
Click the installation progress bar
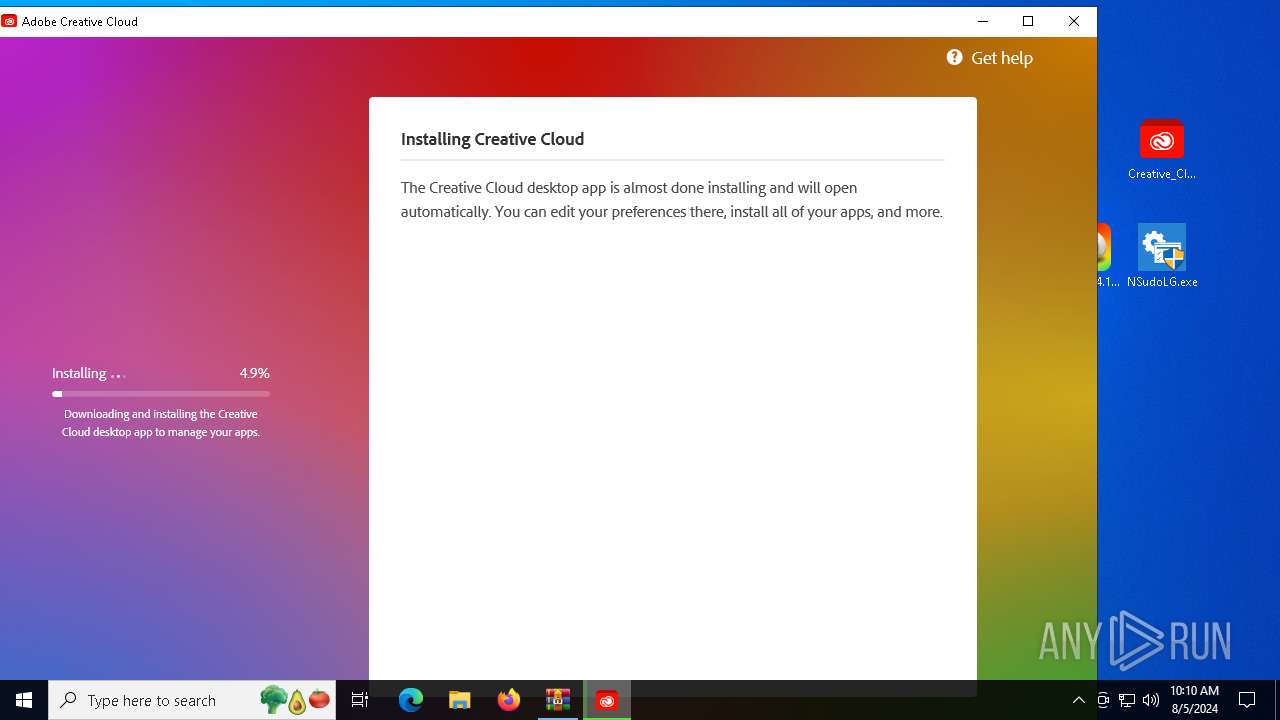pyautogui.click(x=161, y=394)
